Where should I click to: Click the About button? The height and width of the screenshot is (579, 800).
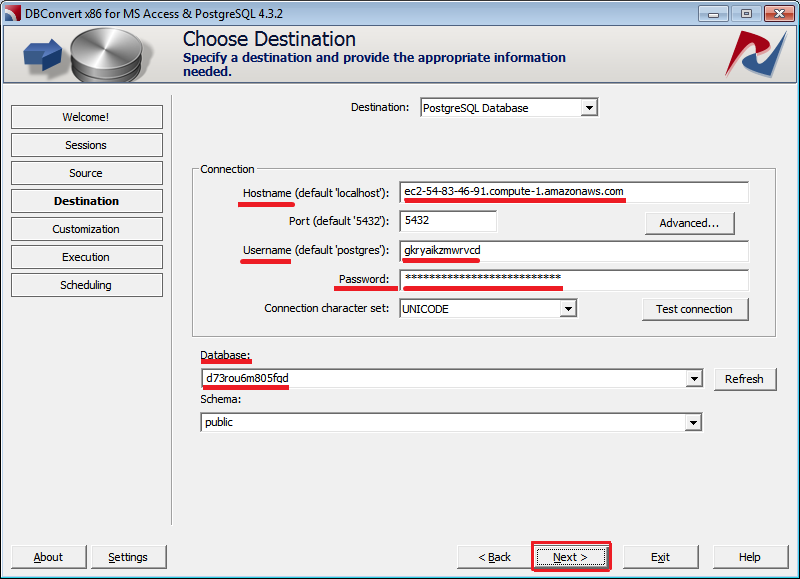pyautogui.click(x=48, y=557)
